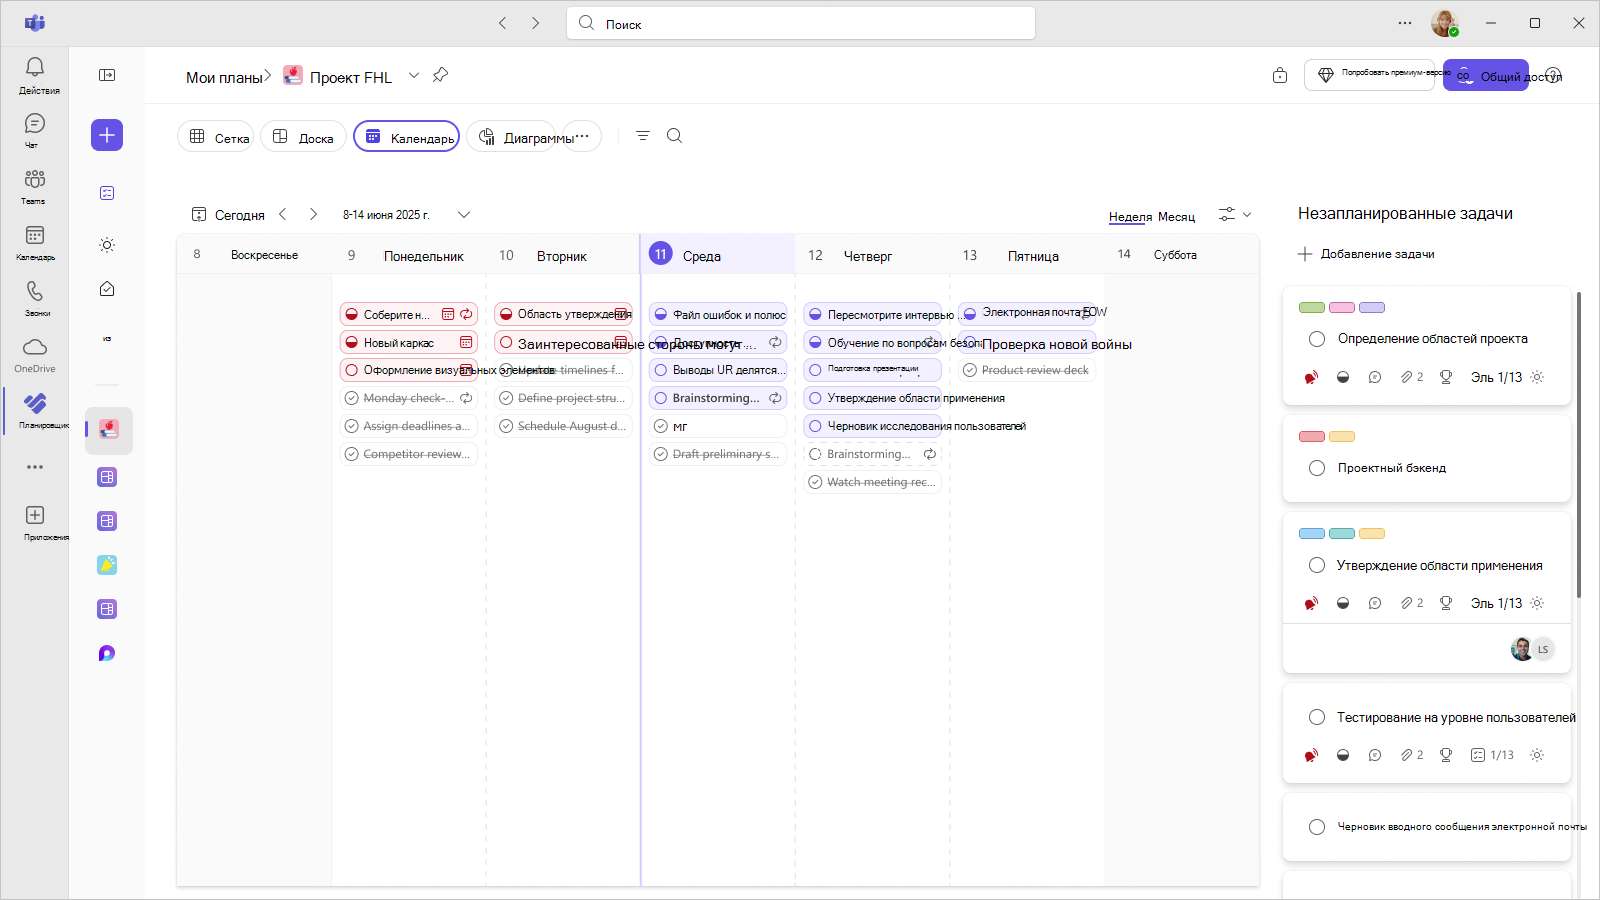The image size is (1600, 900).
Task: Mark Определение областей проекта as complete
Action: coord(1317,339)
